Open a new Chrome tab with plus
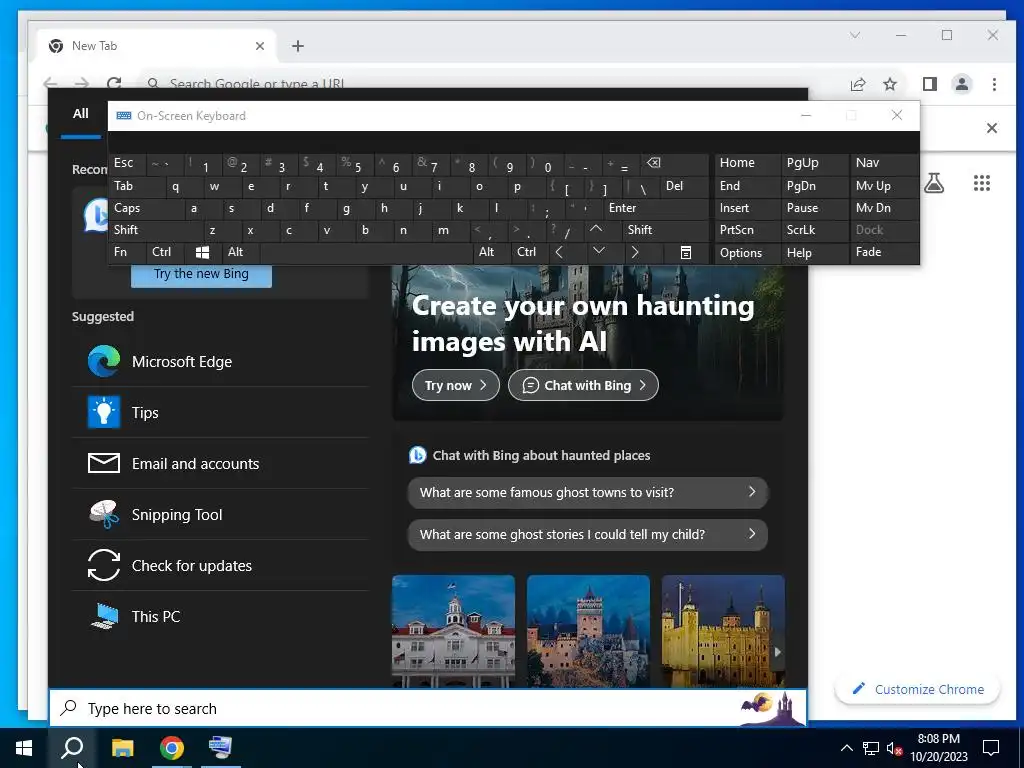 coord(298,46)
